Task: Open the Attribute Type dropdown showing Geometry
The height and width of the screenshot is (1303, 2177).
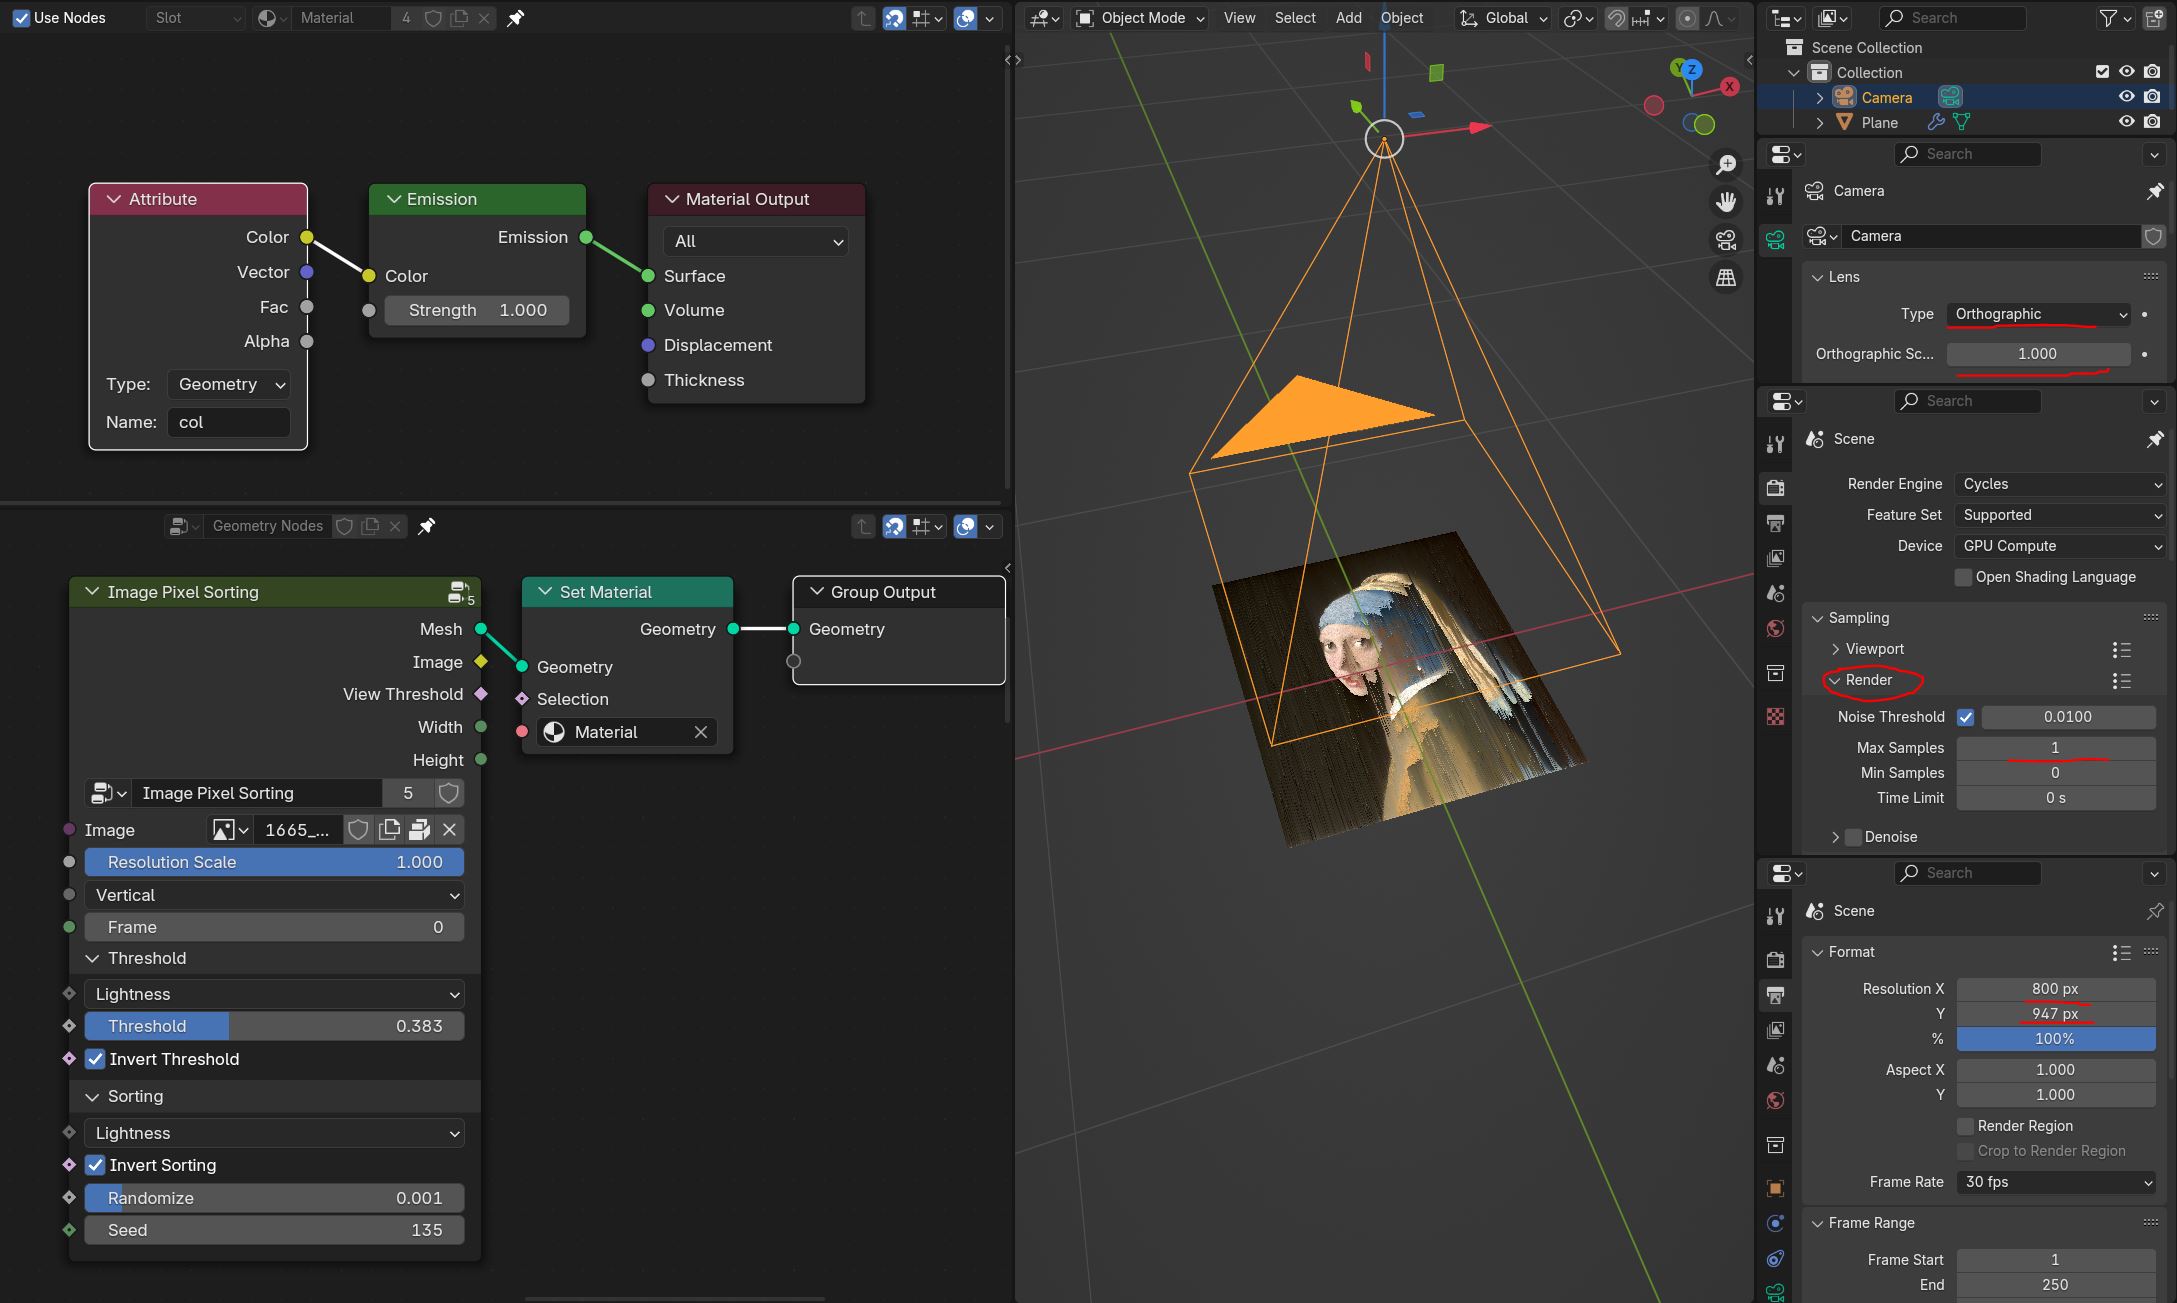Action: (x=229, y=384)
